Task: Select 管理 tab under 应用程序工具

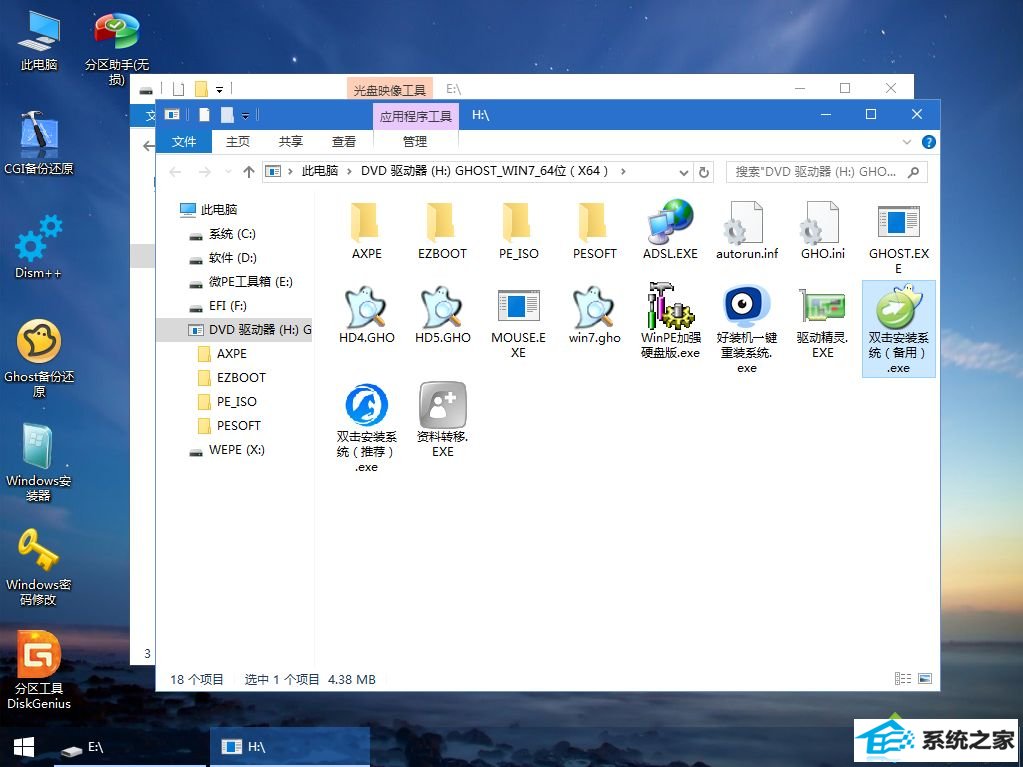Action: (415, 142)
